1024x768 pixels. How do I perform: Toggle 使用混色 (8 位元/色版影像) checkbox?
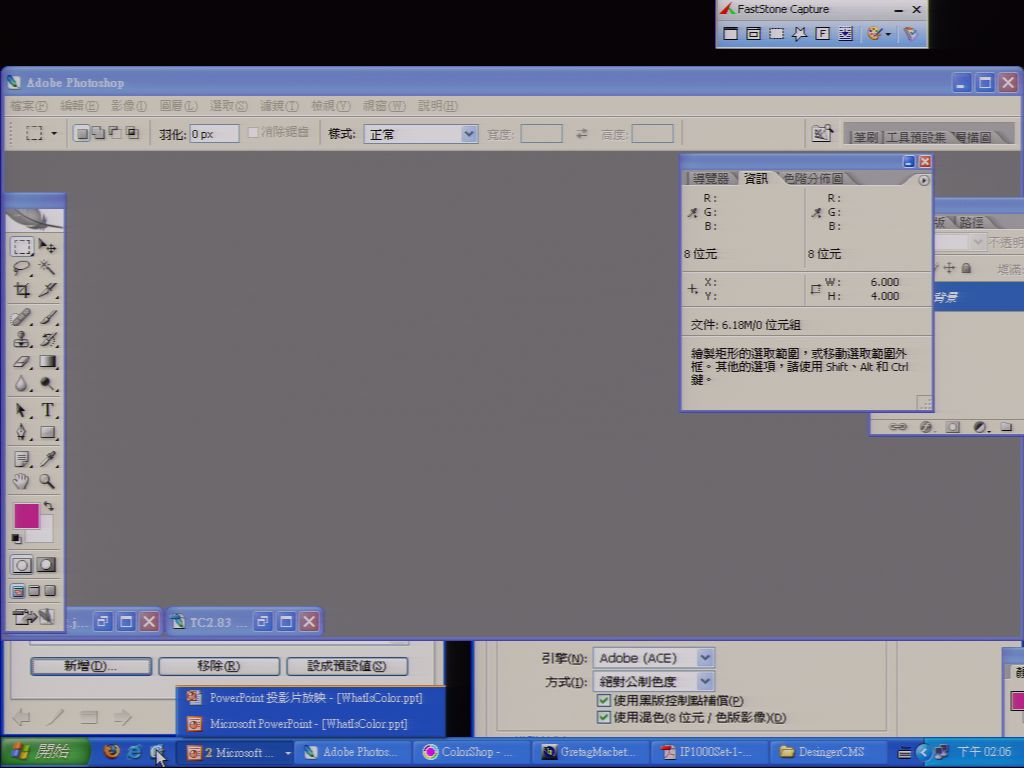coord(604,717)
